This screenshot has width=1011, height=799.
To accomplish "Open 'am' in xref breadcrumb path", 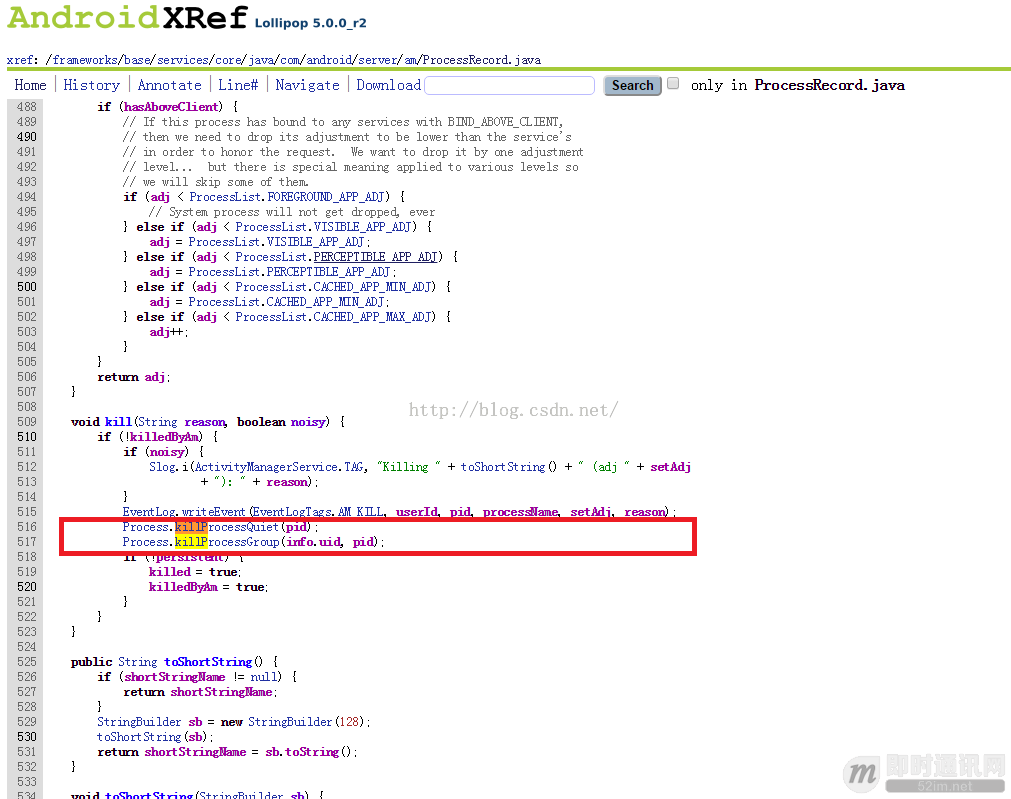I will (x=411, y=60).
